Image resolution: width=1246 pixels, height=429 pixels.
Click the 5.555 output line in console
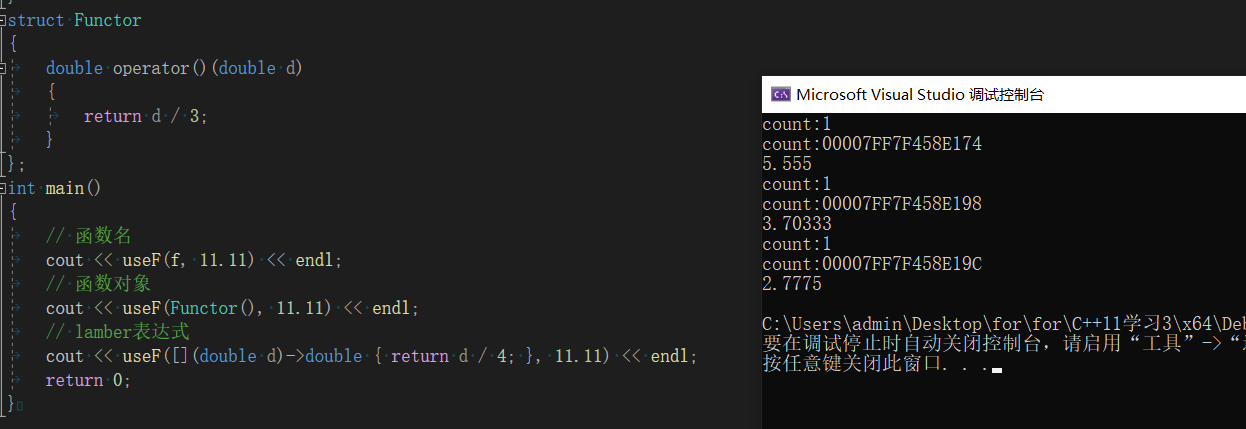(x=787, y=164)
